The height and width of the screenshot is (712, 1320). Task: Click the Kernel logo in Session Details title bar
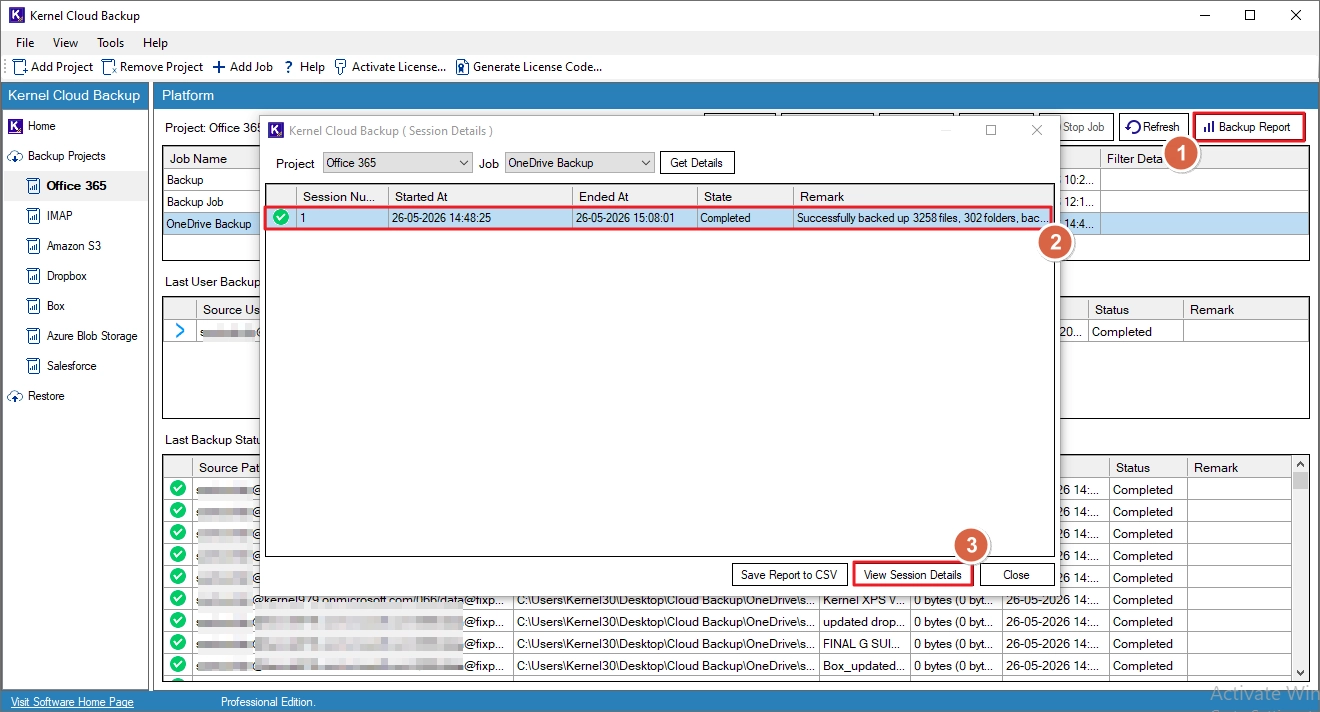(276, 130)
